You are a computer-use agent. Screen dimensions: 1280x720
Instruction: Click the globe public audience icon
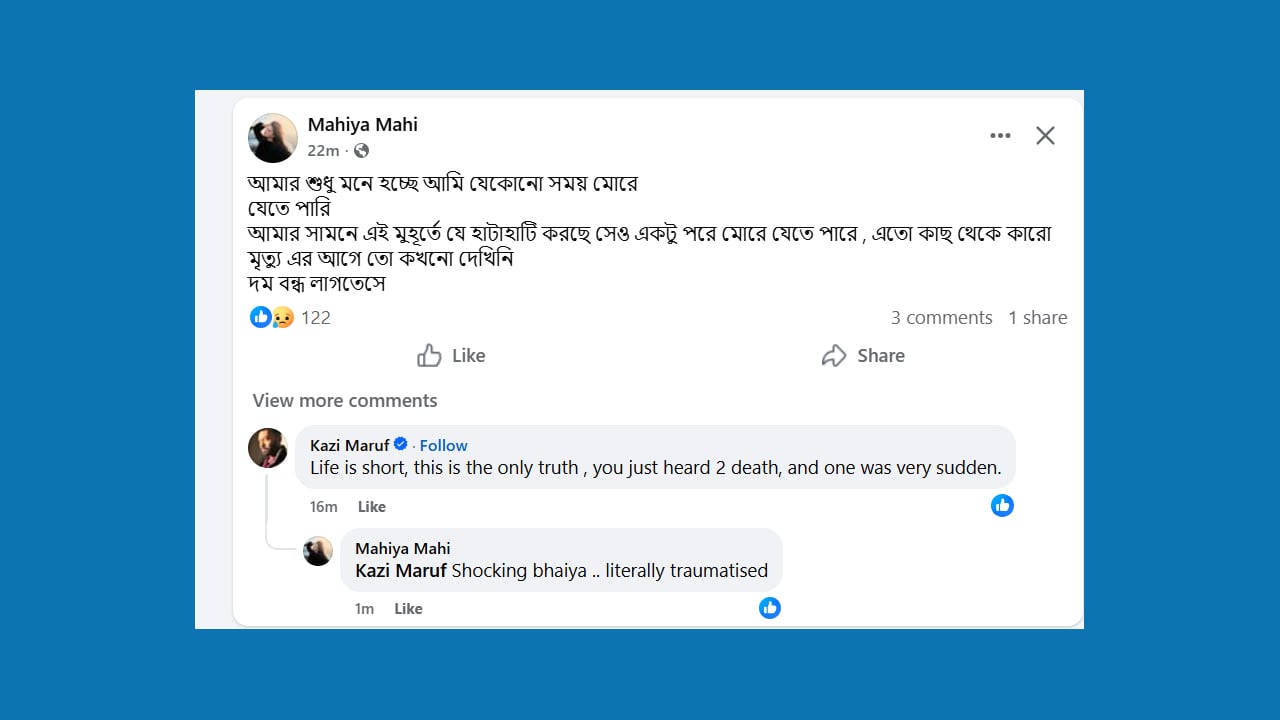tap(361, 151)
